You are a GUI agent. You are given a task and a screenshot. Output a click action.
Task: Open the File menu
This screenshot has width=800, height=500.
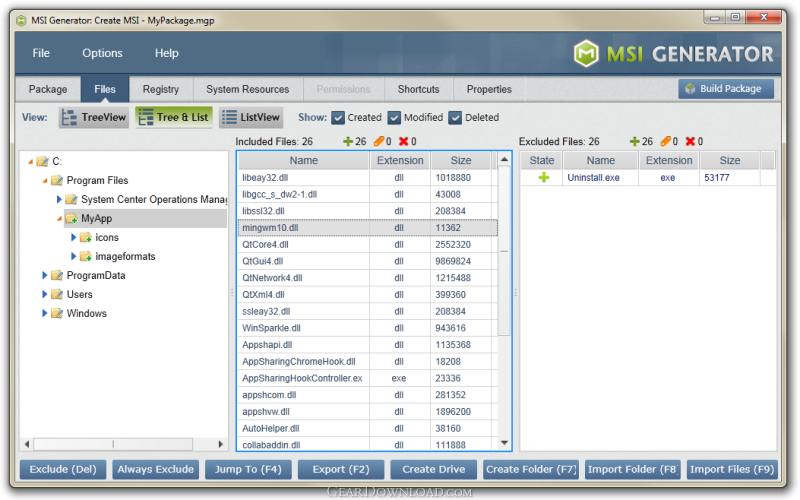(x=41, y=53)
